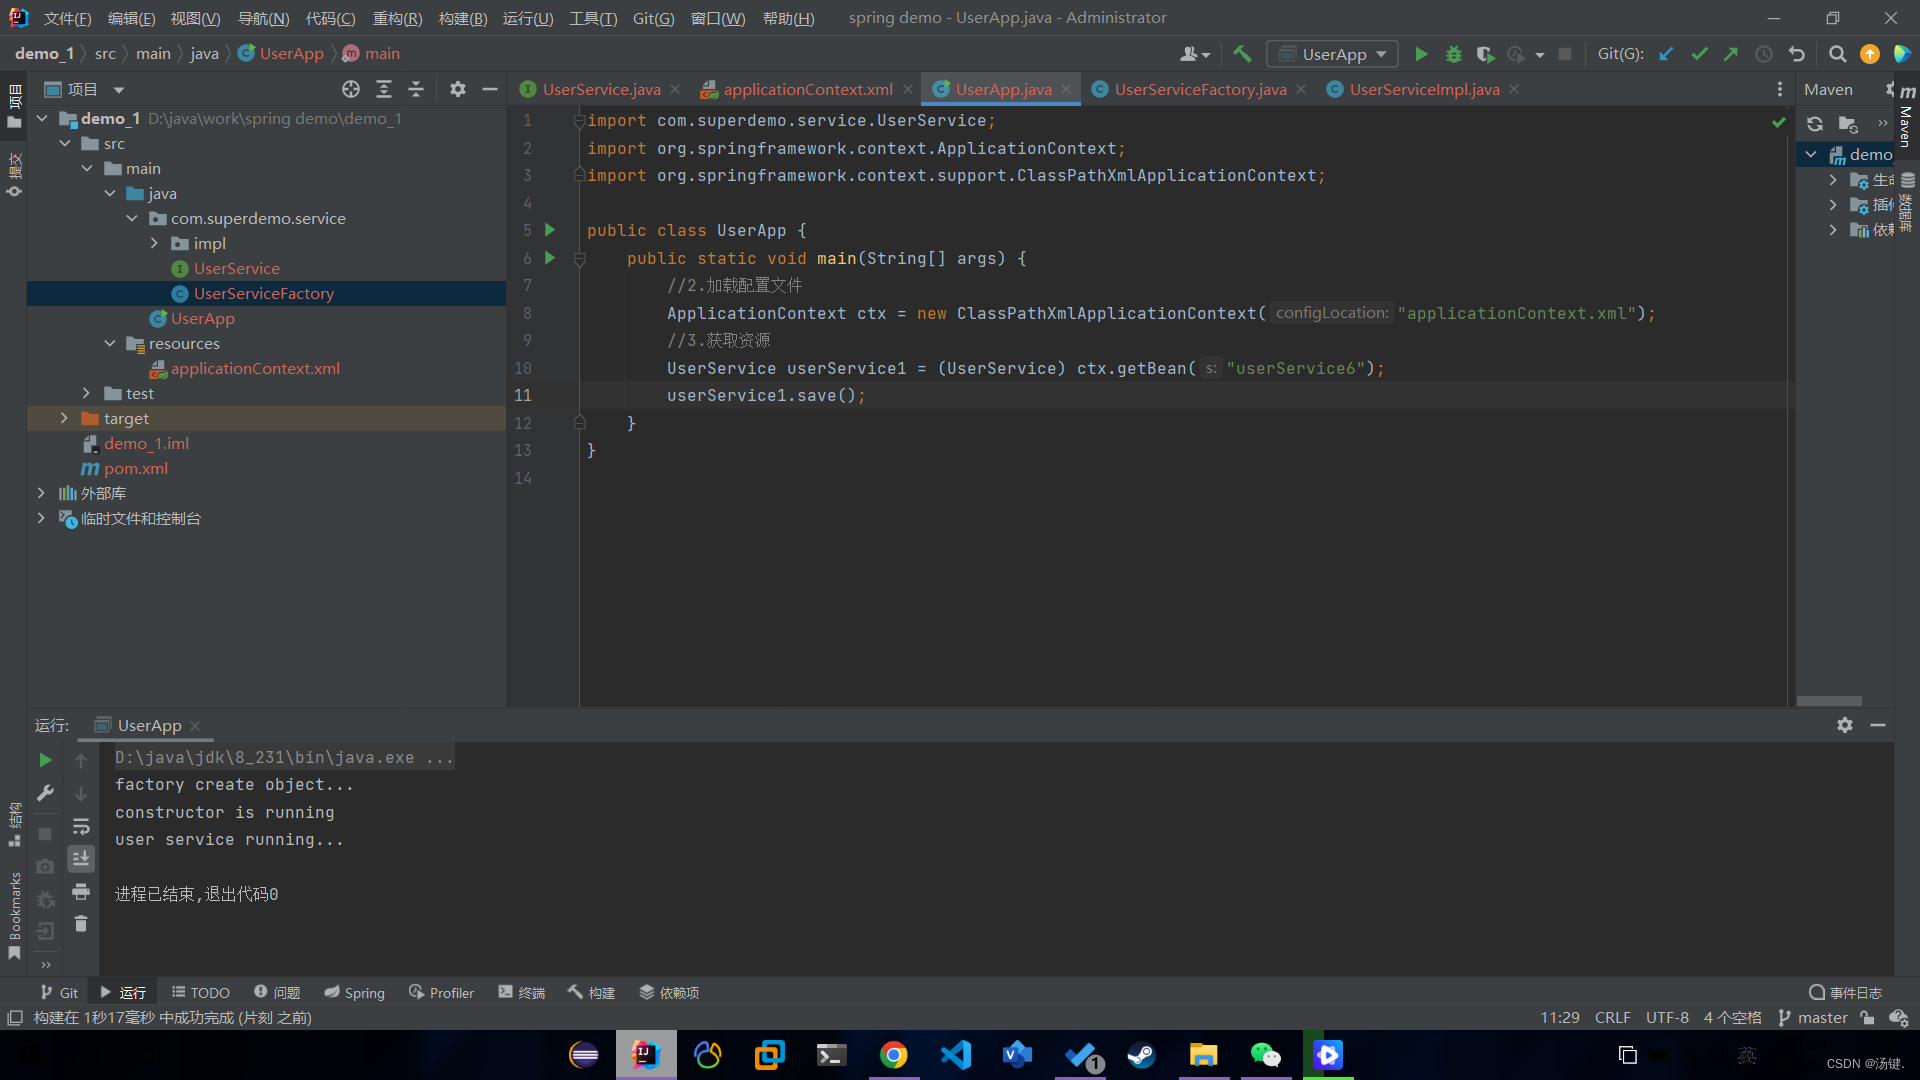The height and width of the screenshot is (1080, 1920).
Task: Open the 文件(F) menu
Action: pyautogui.click(x=67, y=18)
